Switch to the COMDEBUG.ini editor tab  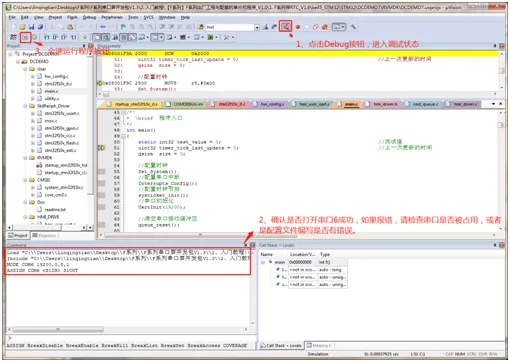pos(185,104)
